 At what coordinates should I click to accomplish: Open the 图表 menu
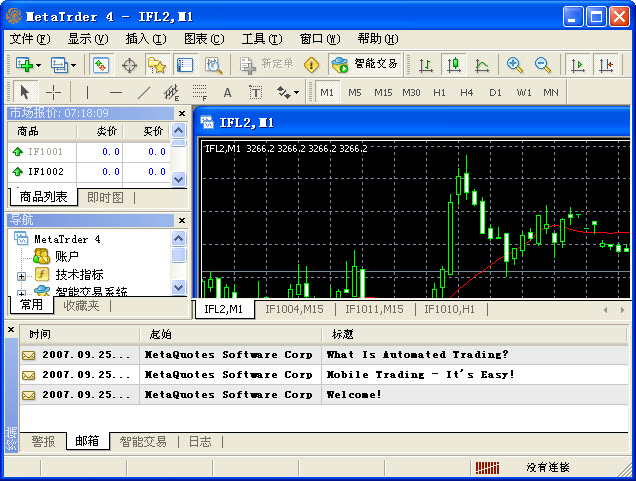pyautogui.click(x=204, y=39)
